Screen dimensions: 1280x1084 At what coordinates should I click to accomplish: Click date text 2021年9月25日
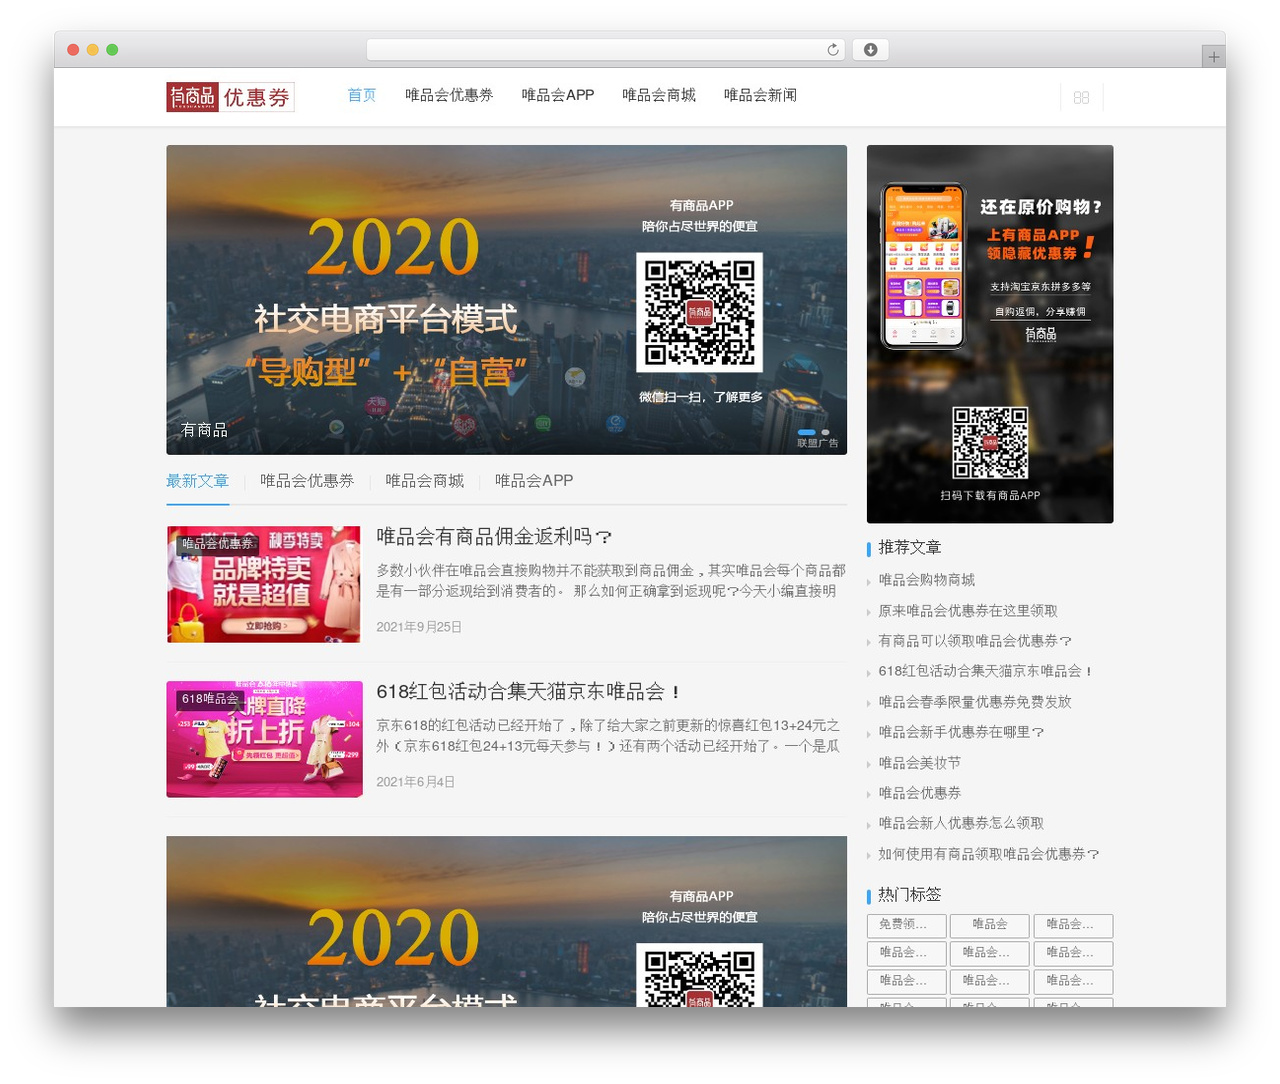[x=419, y=627]
